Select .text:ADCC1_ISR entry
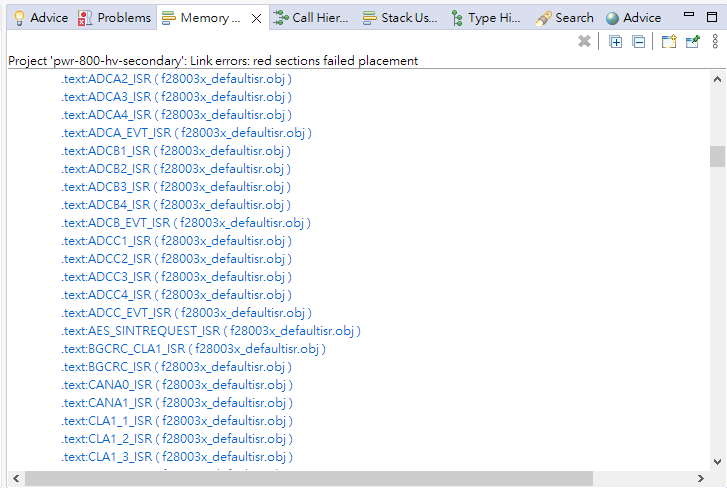The width and height of the screenshot is (727, 488). point(176,241)
